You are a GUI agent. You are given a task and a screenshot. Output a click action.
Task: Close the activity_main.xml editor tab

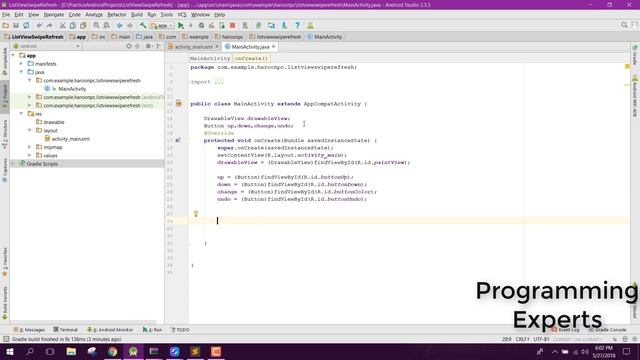tap(217, 47)
